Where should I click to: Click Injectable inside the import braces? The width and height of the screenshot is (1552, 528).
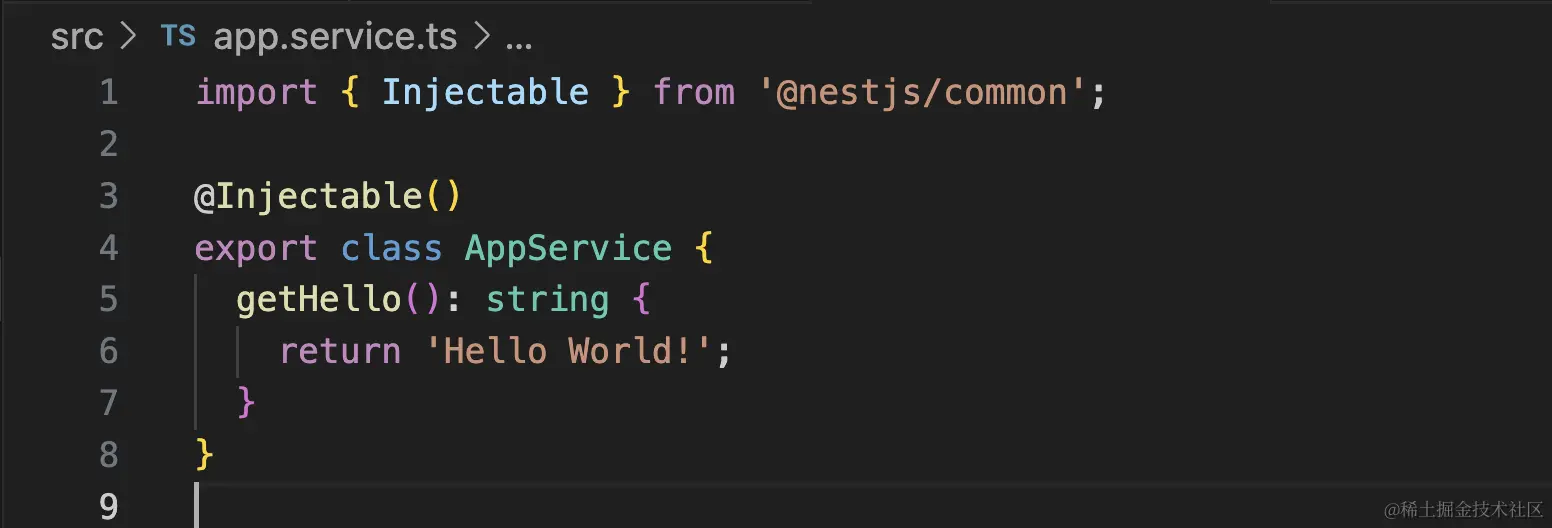[x=485, y=93]
